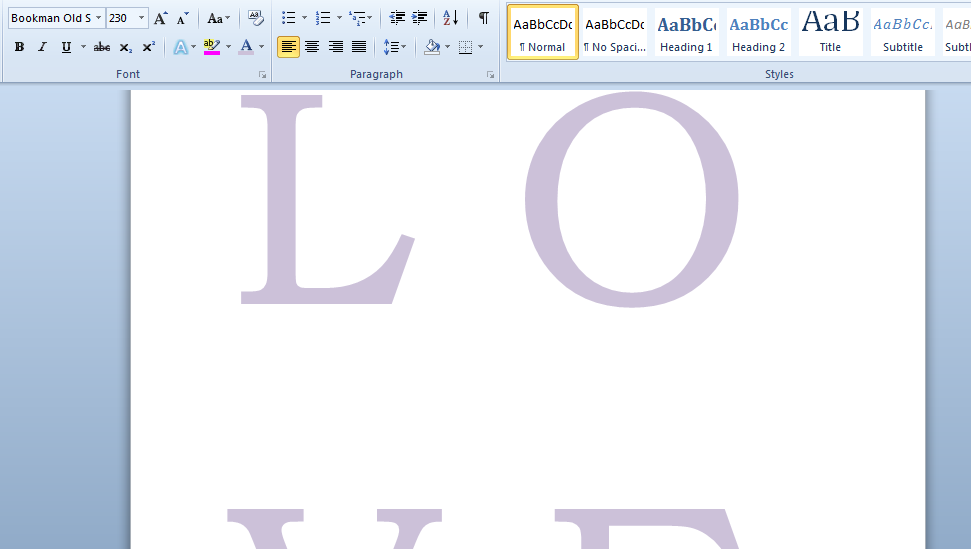Click the Sort A to Z icon
This screenshot has height=549, width=971.
(x=451, y=19)
